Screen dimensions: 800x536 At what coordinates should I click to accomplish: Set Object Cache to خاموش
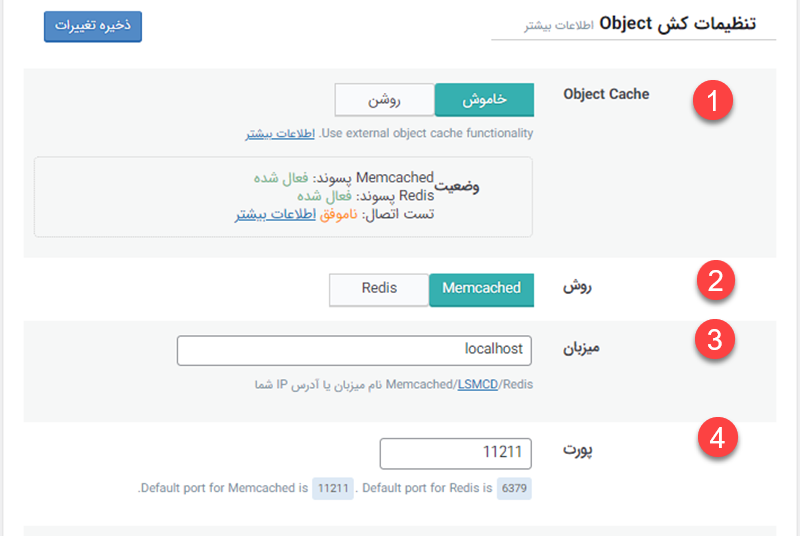(484, 100)
